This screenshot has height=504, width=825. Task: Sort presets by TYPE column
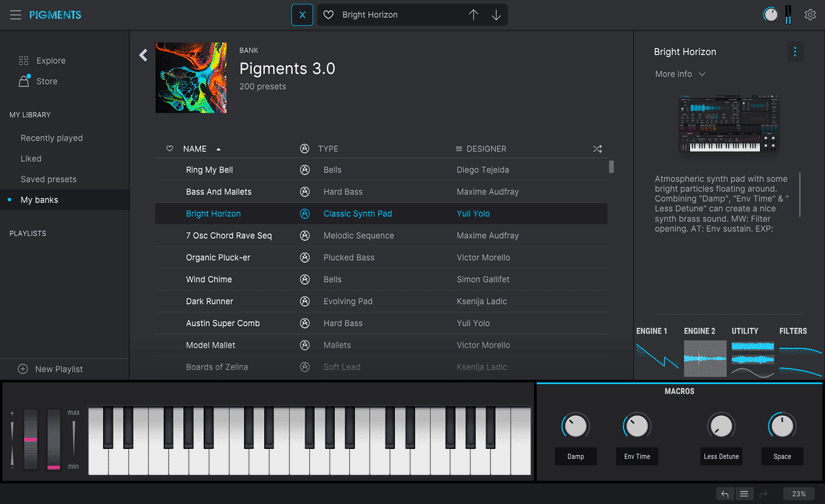pyautogui.click(x=328, y=149)
